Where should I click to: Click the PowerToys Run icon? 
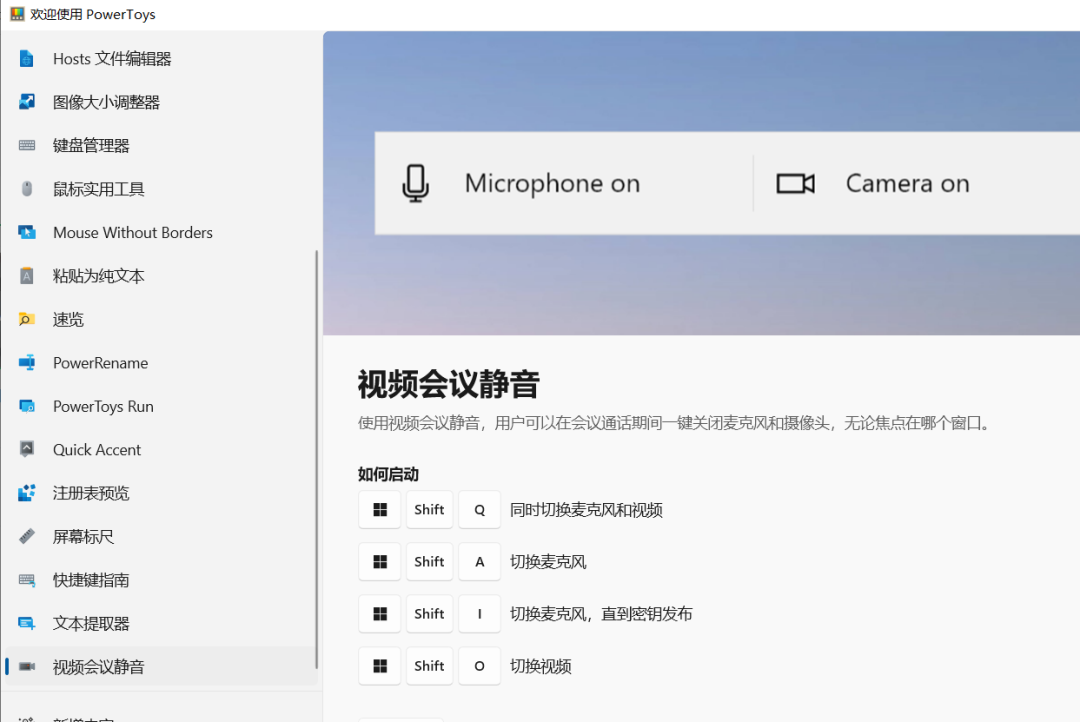tap(27, 406)
